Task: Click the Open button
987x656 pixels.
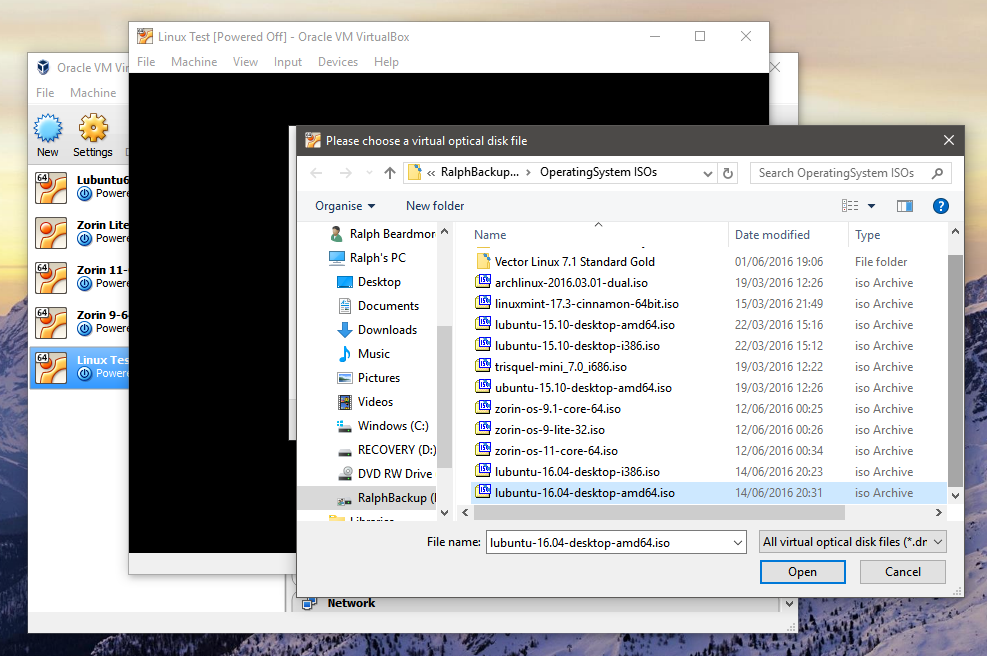Action: pyautogui.click(x=803, y=572)
